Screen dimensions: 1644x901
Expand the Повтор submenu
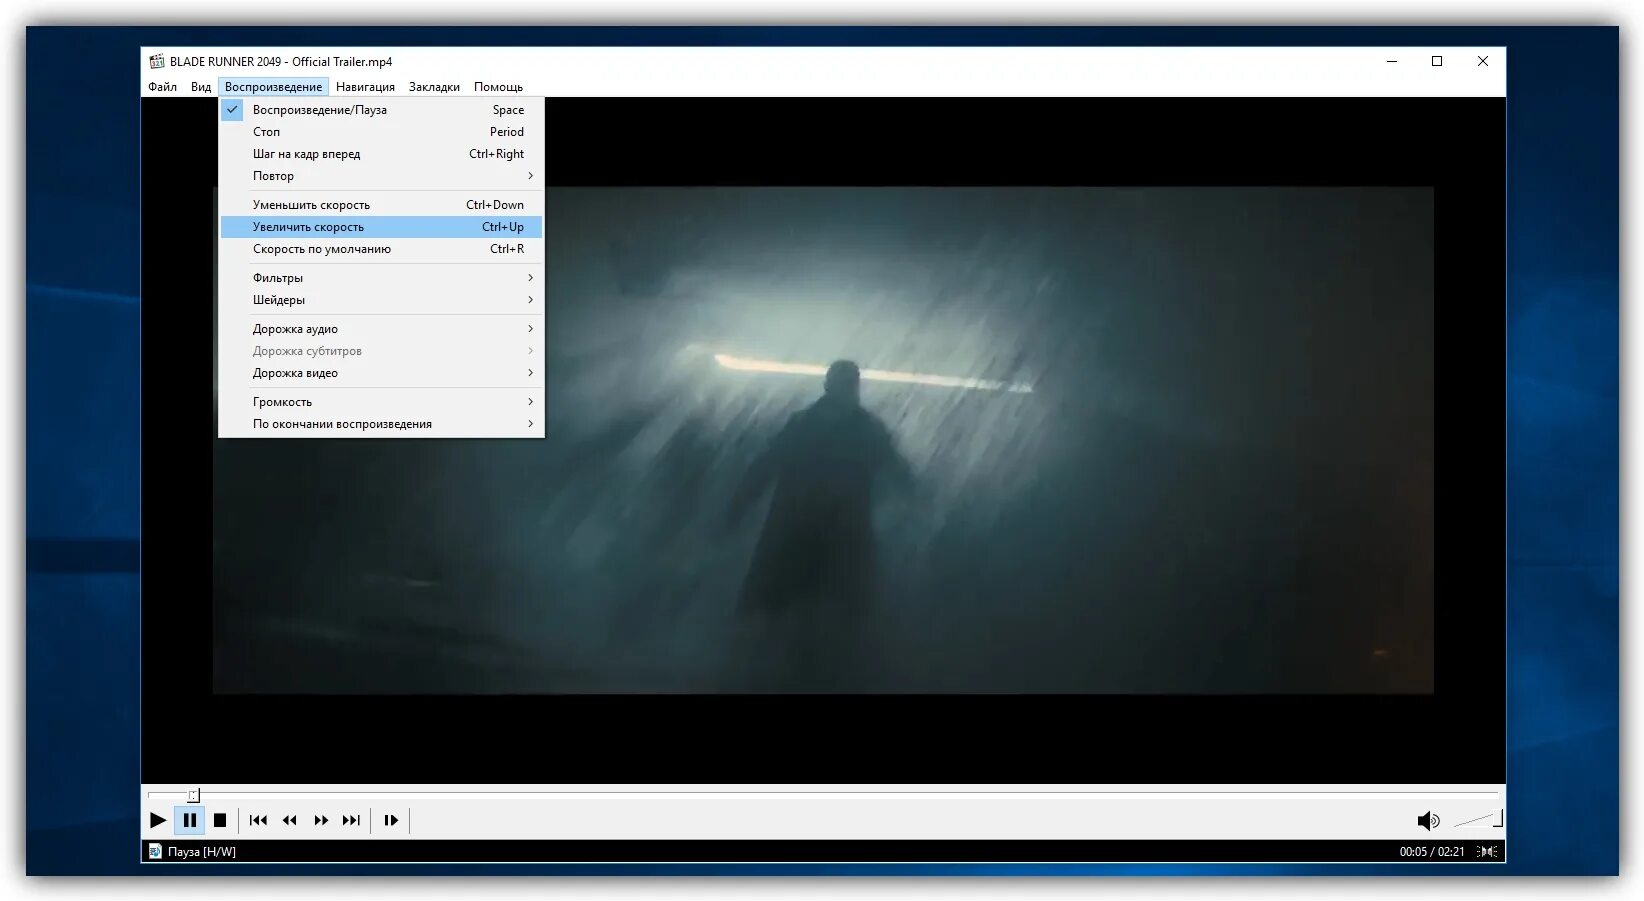point(381,176)
